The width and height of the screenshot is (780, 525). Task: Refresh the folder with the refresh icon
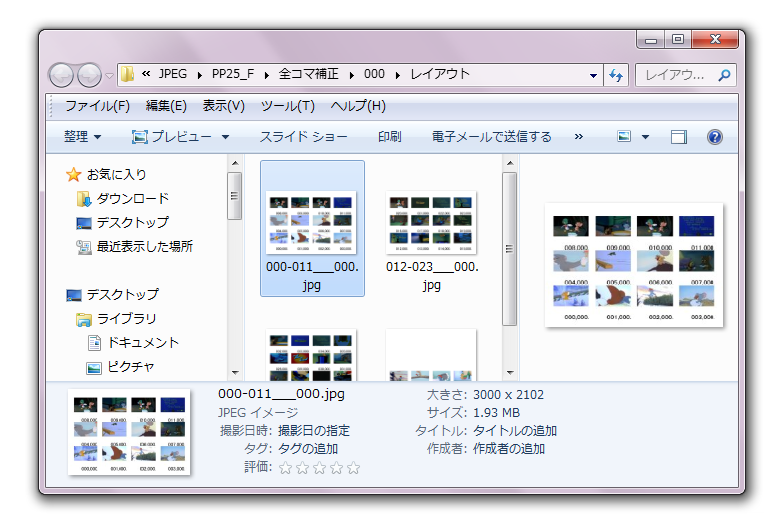[616, 76]
